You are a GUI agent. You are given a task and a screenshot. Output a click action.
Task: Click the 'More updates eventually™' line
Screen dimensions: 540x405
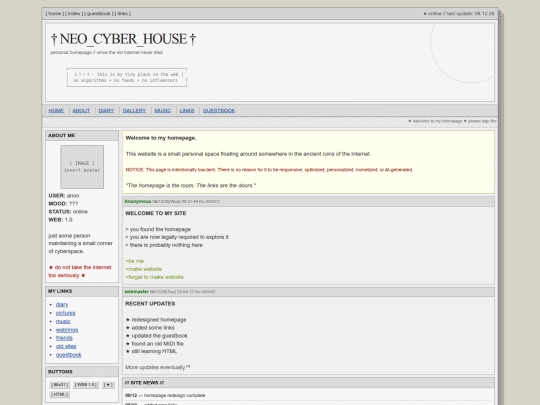[x=158, y=367]
